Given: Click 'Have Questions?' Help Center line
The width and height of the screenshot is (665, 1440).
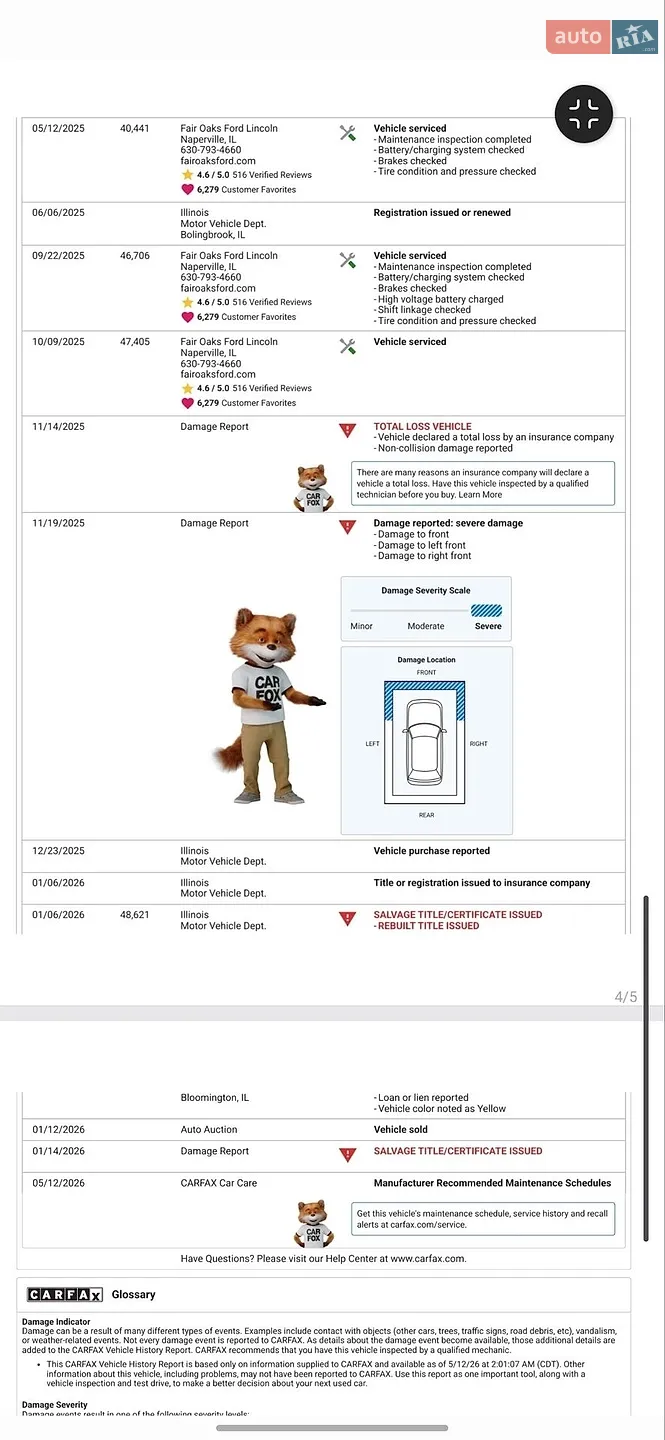Looking at the screenshot, I should [x=323, y=1258].
